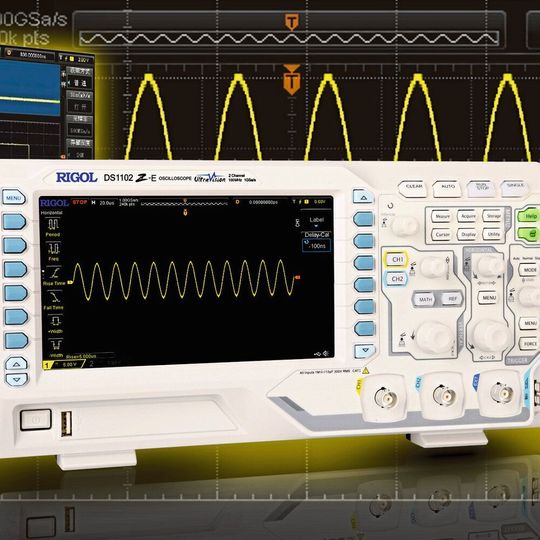This screenshot has width=540, height=540.
Task: Push the softkey beside the +Width item
Action: click(16, 317)
